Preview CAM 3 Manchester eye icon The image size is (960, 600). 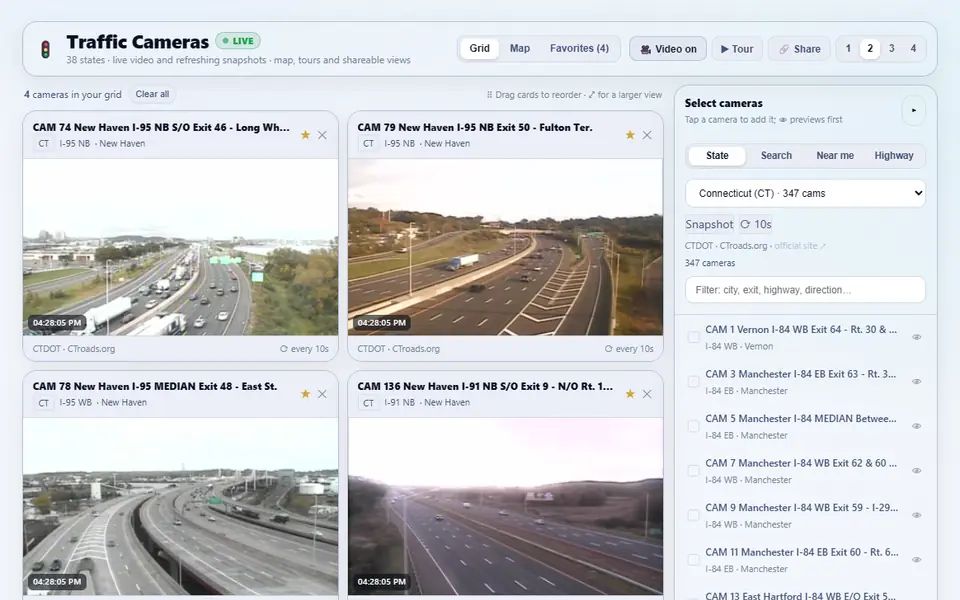(917, 381)
